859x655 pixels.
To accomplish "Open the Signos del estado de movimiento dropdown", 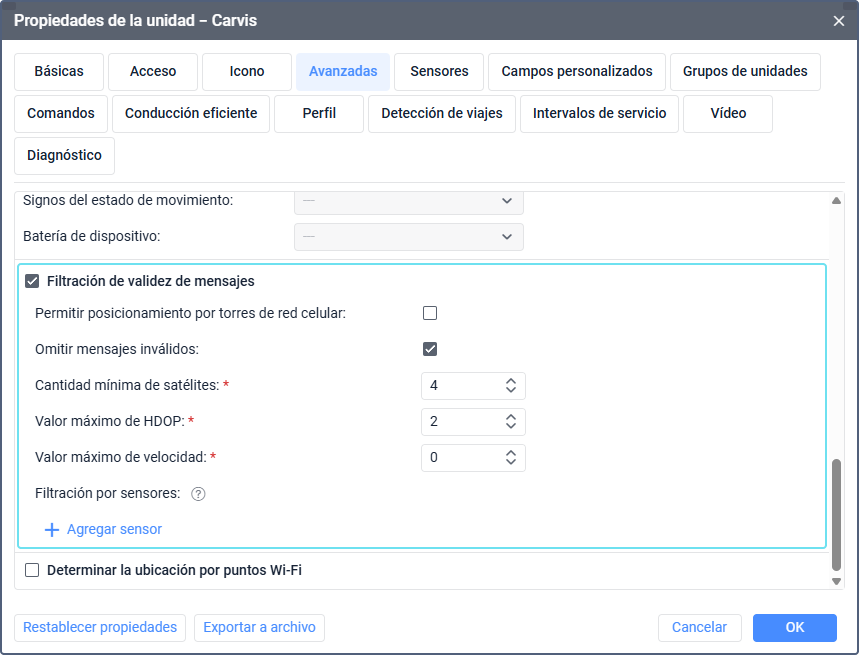I will click(409, 201).
